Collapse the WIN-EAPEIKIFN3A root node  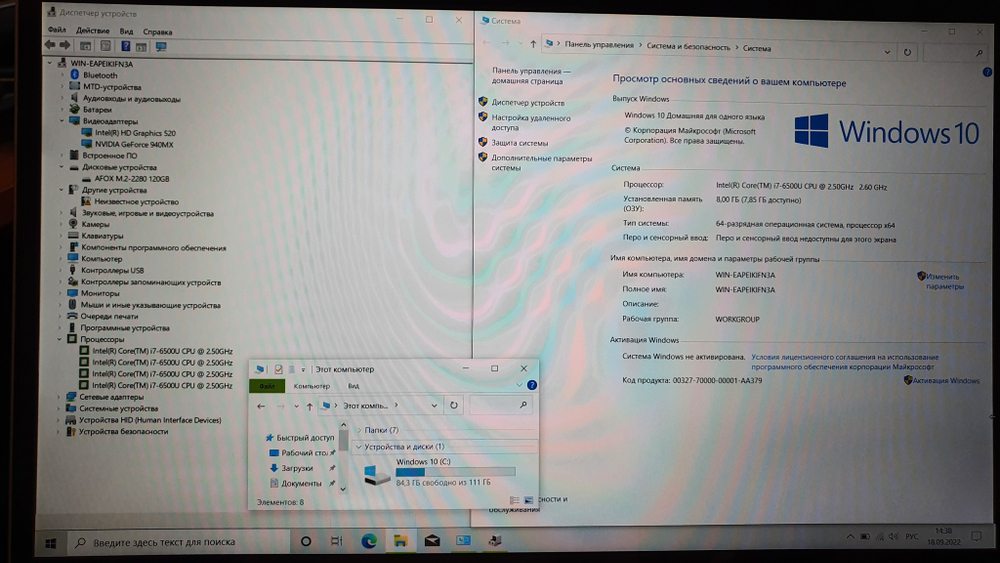[50, 63]
